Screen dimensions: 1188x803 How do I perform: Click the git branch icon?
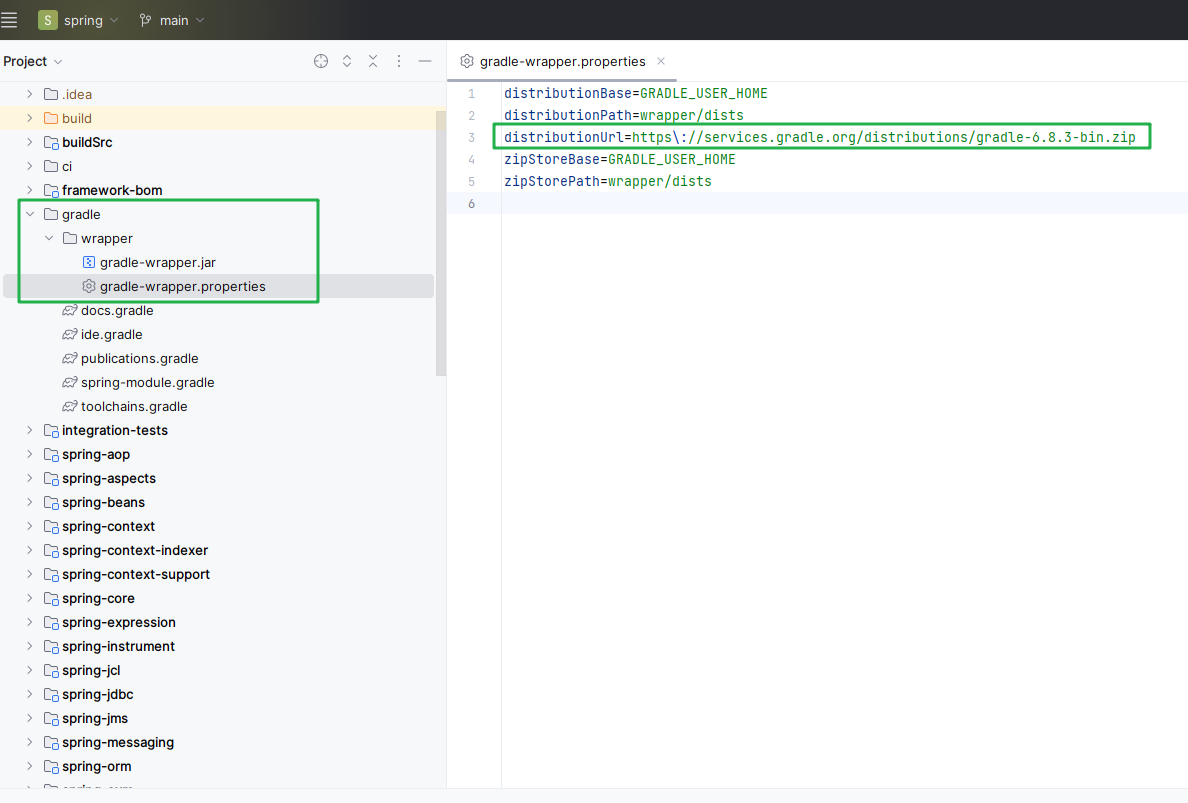pos(145,20)
